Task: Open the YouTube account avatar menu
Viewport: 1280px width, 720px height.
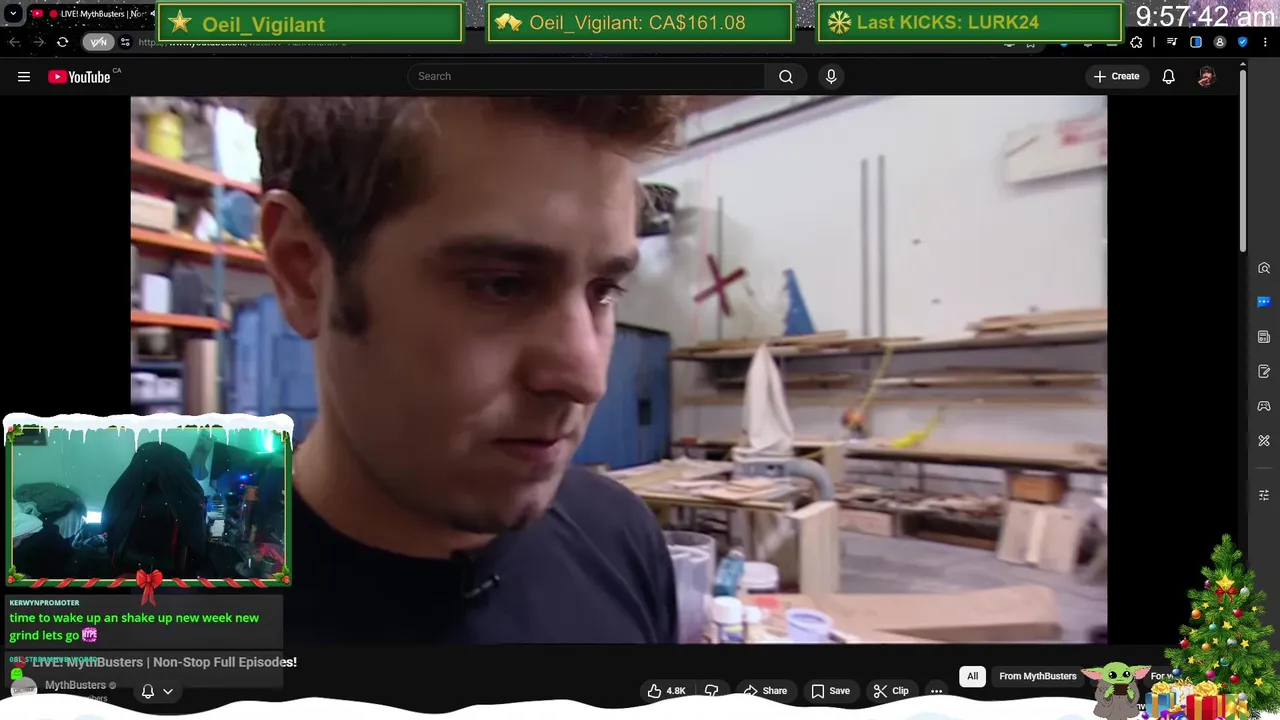Action: point(1206,76)
